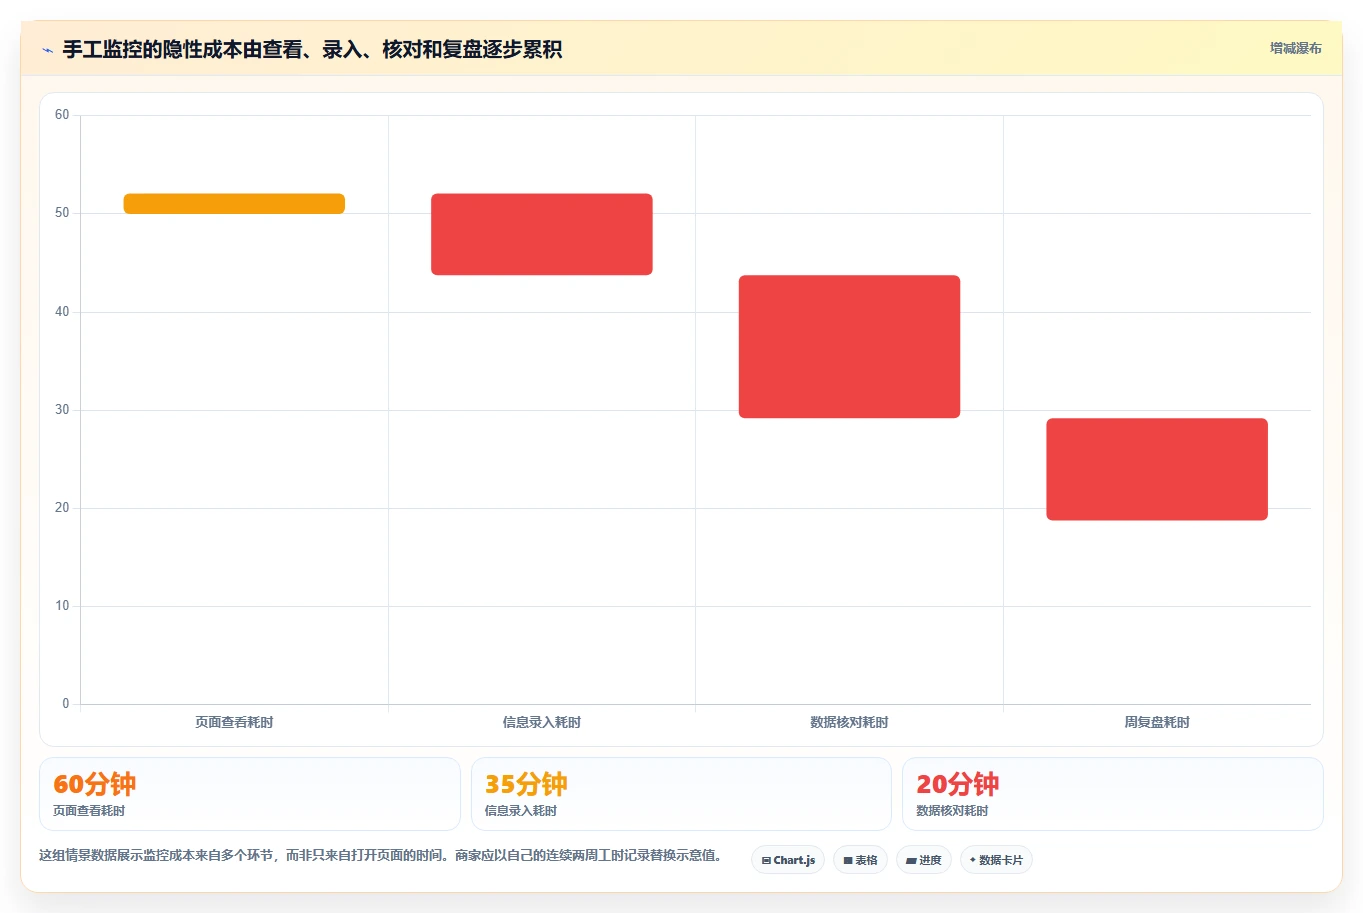Image resolution: width=1363 pixels, height=913 pixels.
Task: Click the y-axis value 50
Action: click(x=62, y=213)
